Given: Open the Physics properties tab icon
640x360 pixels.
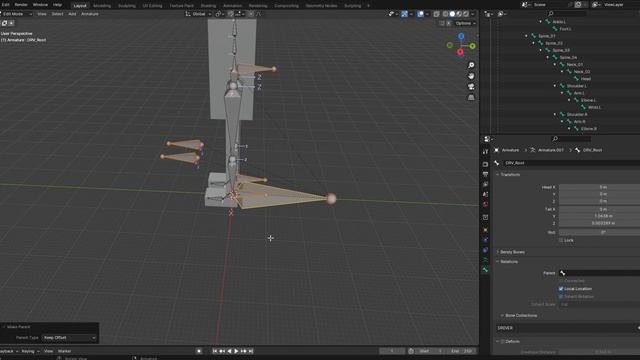Looking at the screenshot, I should click(485, 240).
